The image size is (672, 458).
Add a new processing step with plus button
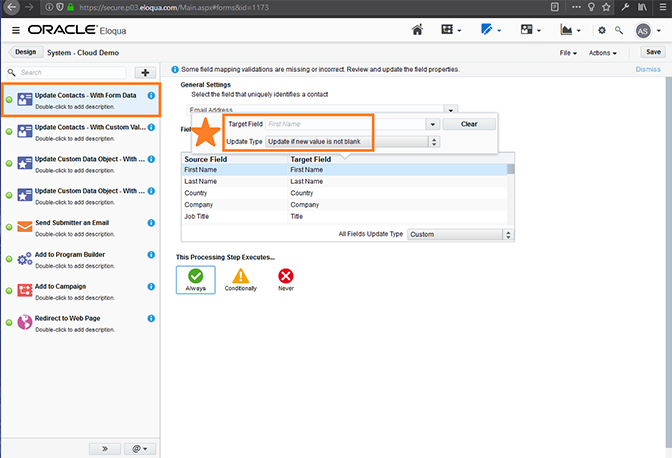click(145, 73)
